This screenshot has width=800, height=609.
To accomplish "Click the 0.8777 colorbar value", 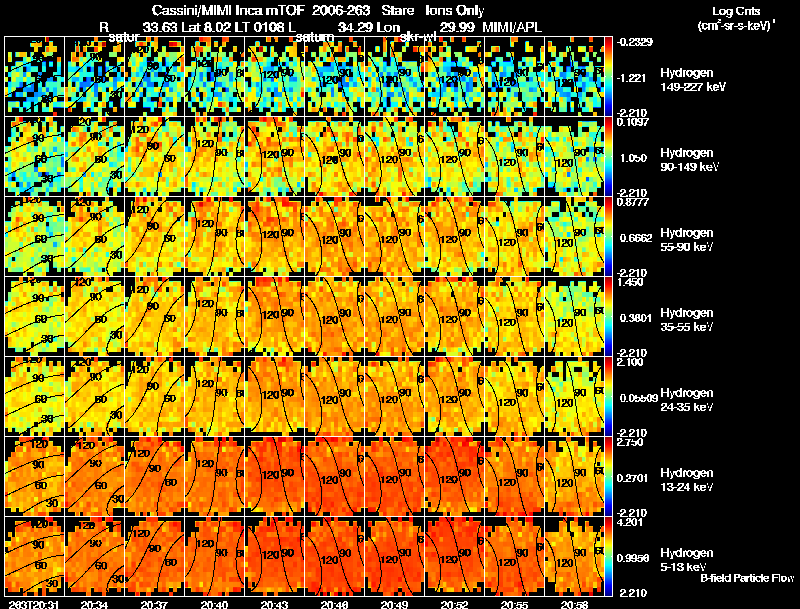I will [x=633, y=202].
